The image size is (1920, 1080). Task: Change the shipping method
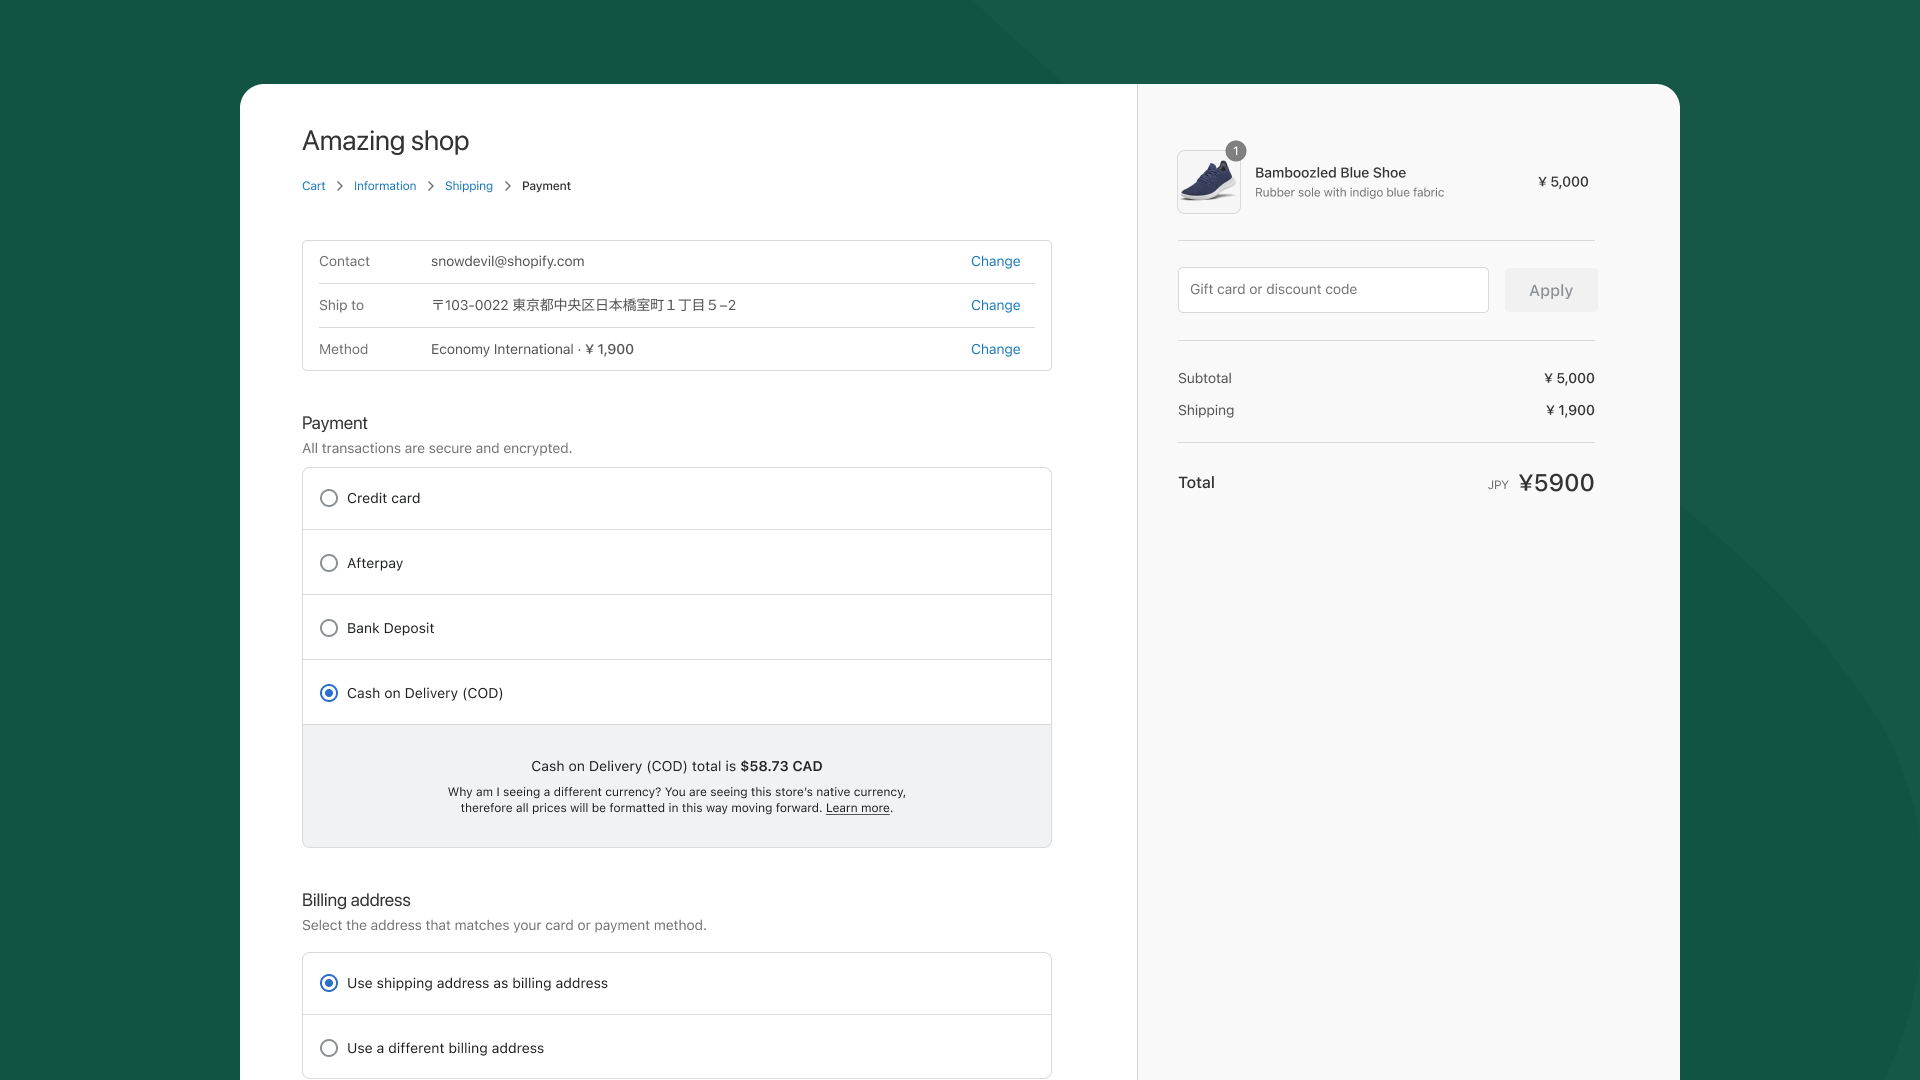pyautogui.click(x=995, y=349)
